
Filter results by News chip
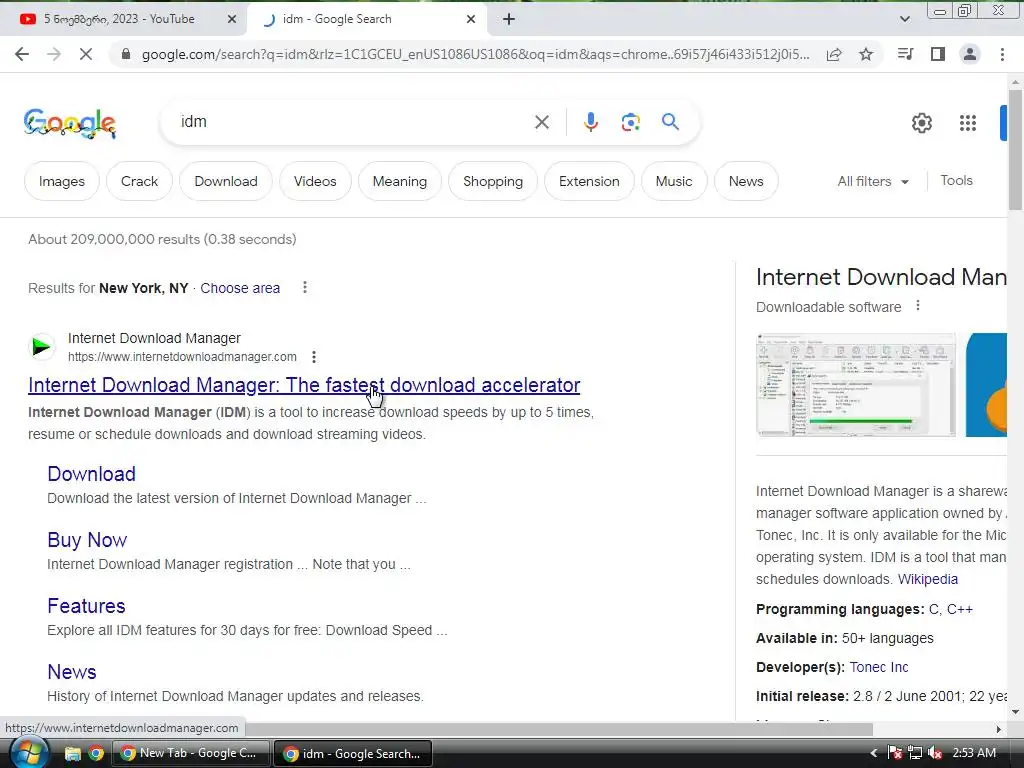click(x=746, y=182)
